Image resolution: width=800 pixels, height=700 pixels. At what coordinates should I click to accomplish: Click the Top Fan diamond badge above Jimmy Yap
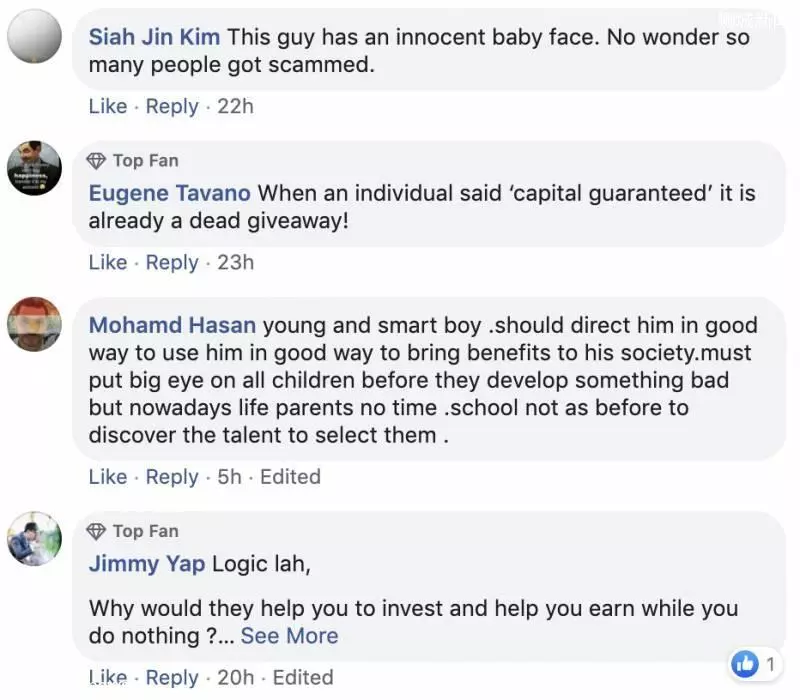(x=96, y=531)
